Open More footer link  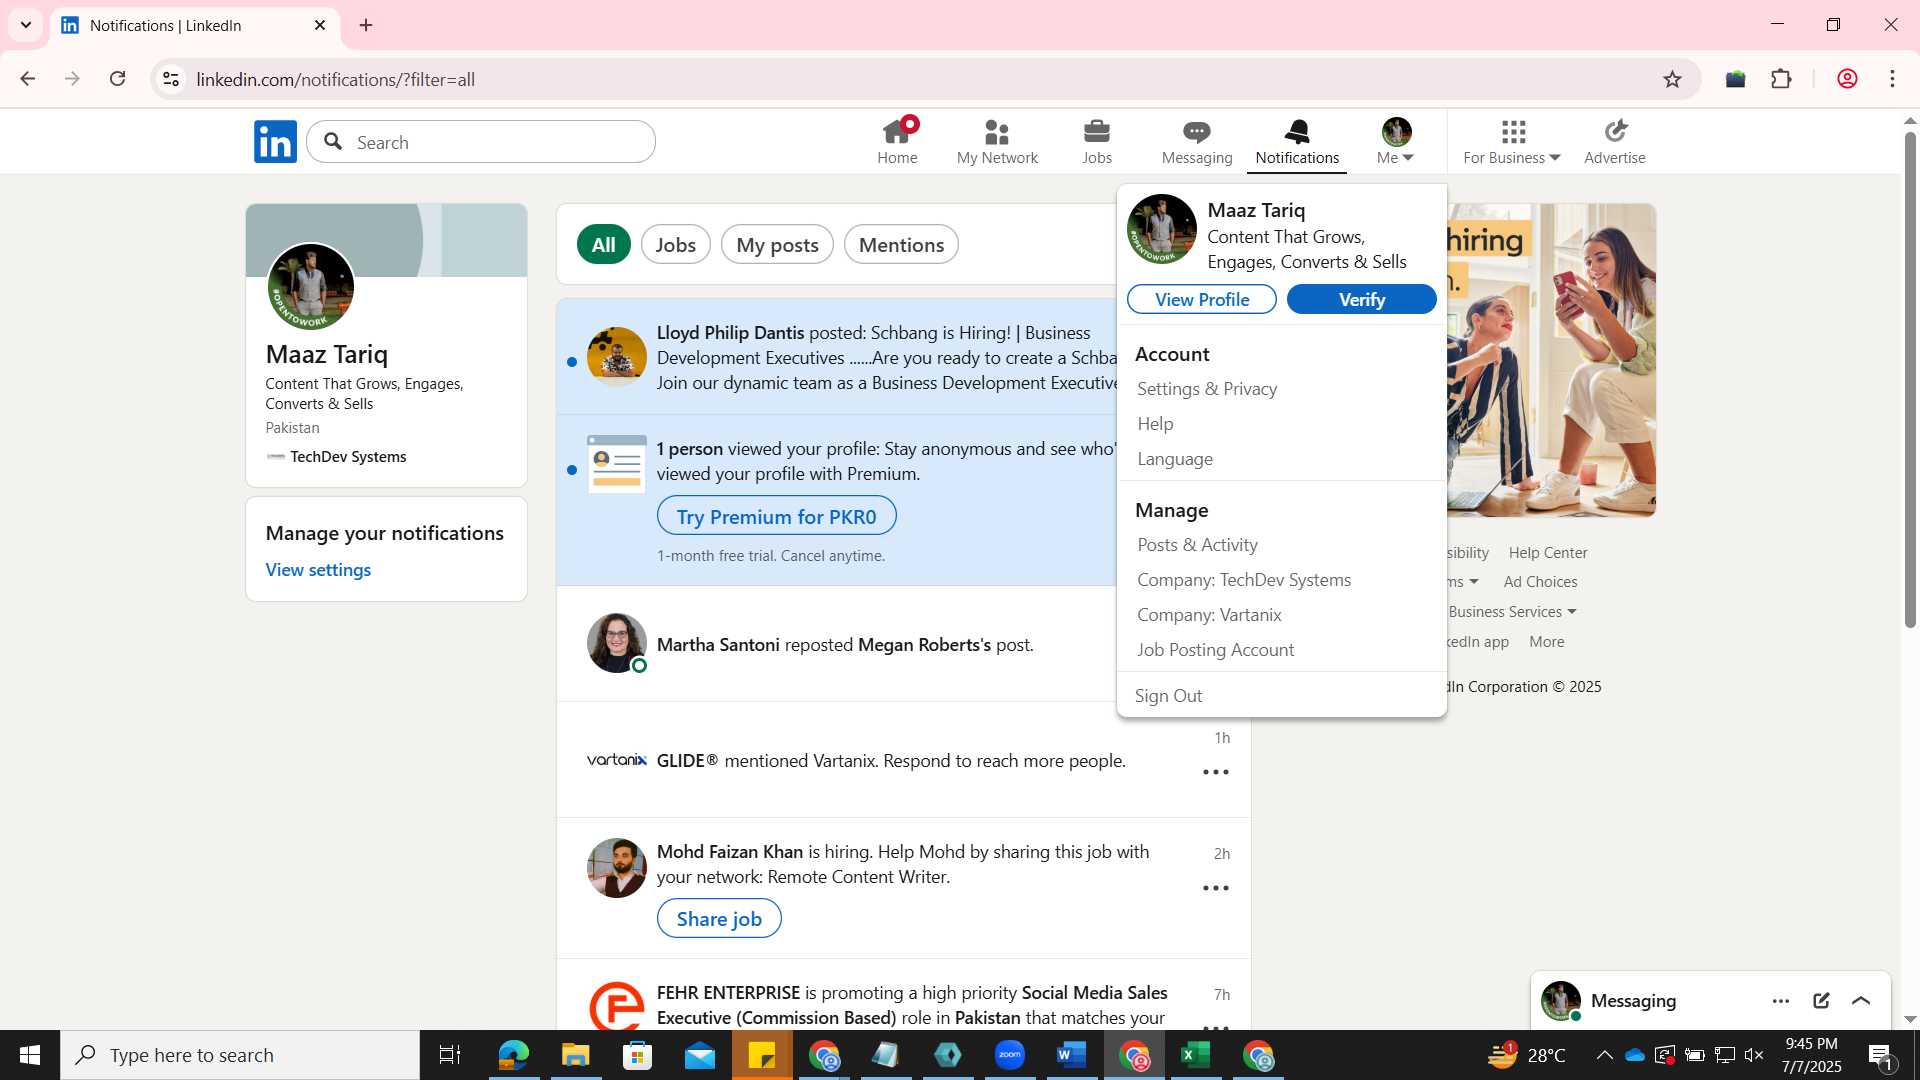pyautogui.click(x=1546, y=642)
